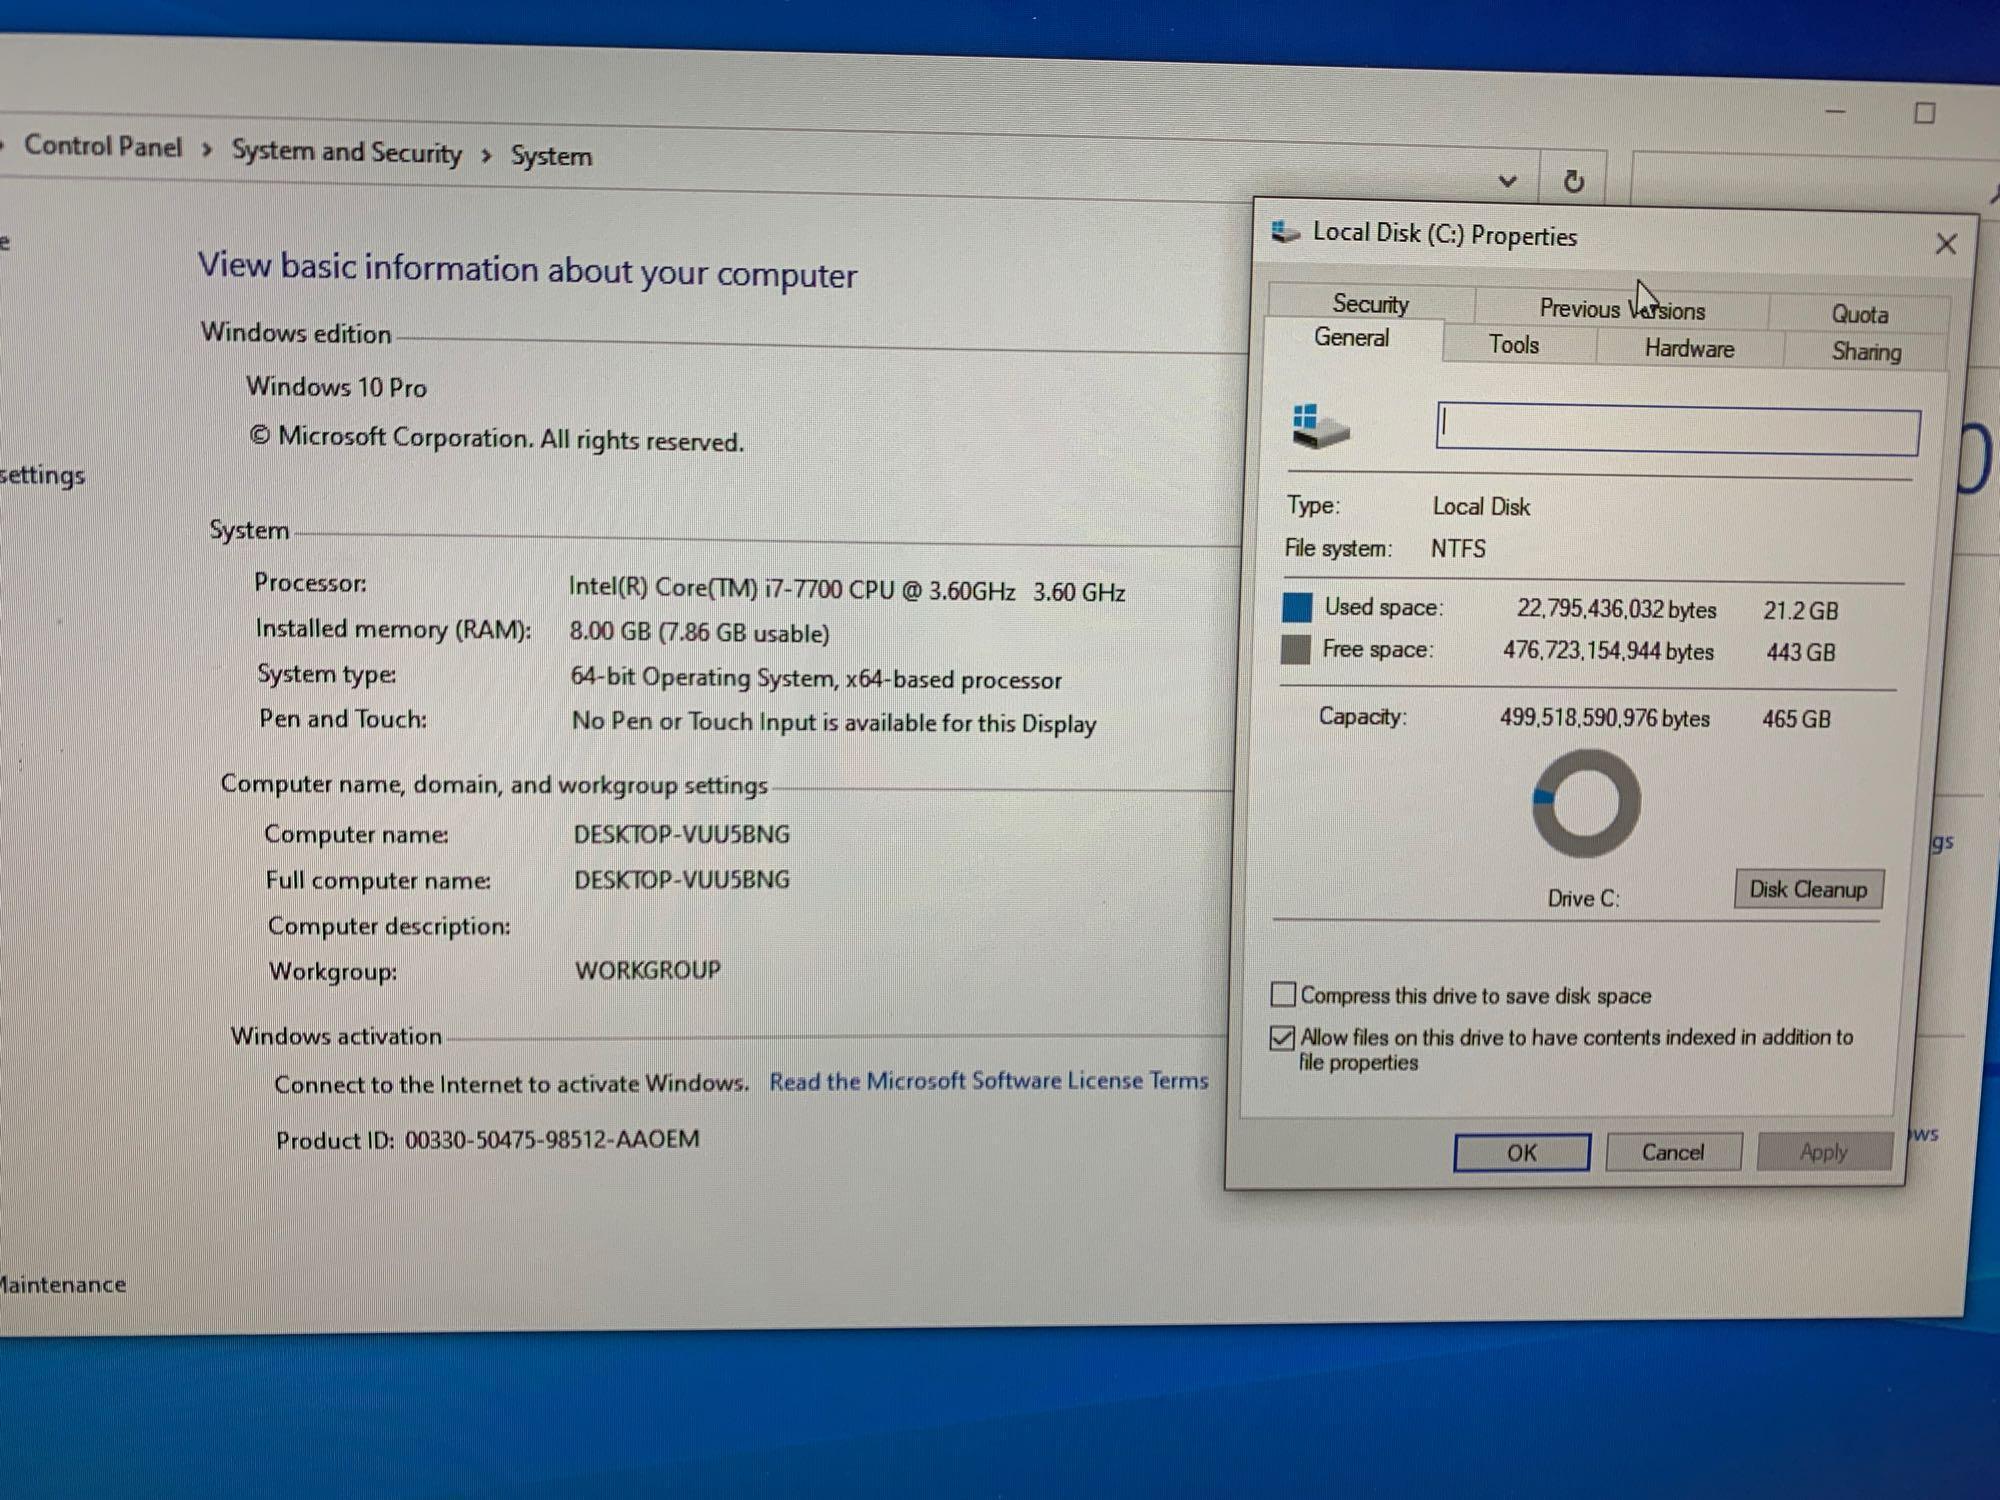Maximize the System control panel window
Screen dimensions: 2000x1500
tap(1924, 113)
